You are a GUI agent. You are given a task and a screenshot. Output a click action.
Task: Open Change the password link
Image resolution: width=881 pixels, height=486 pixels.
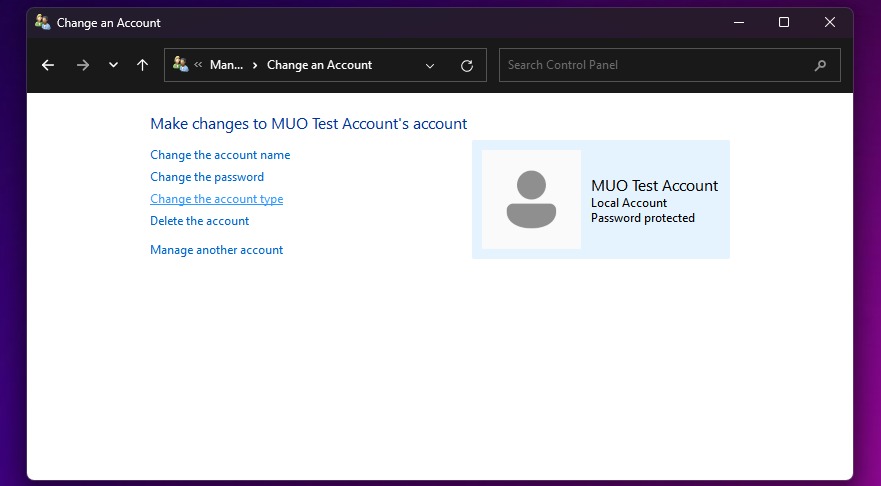pyautogui.click(x=207, y=177)
